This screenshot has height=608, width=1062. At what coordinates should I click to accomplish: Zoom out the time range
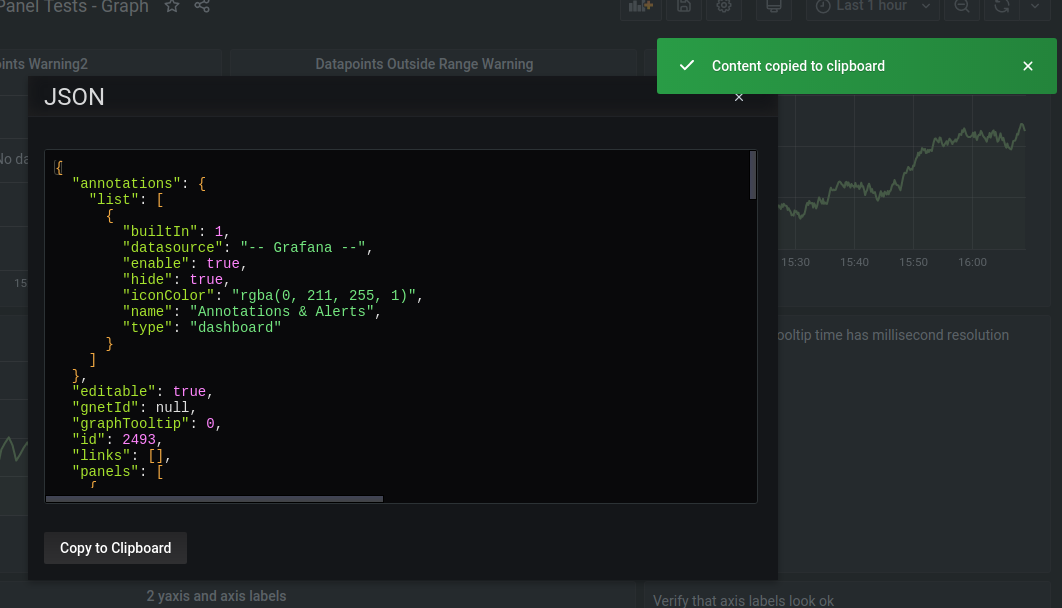click(961, 9)
